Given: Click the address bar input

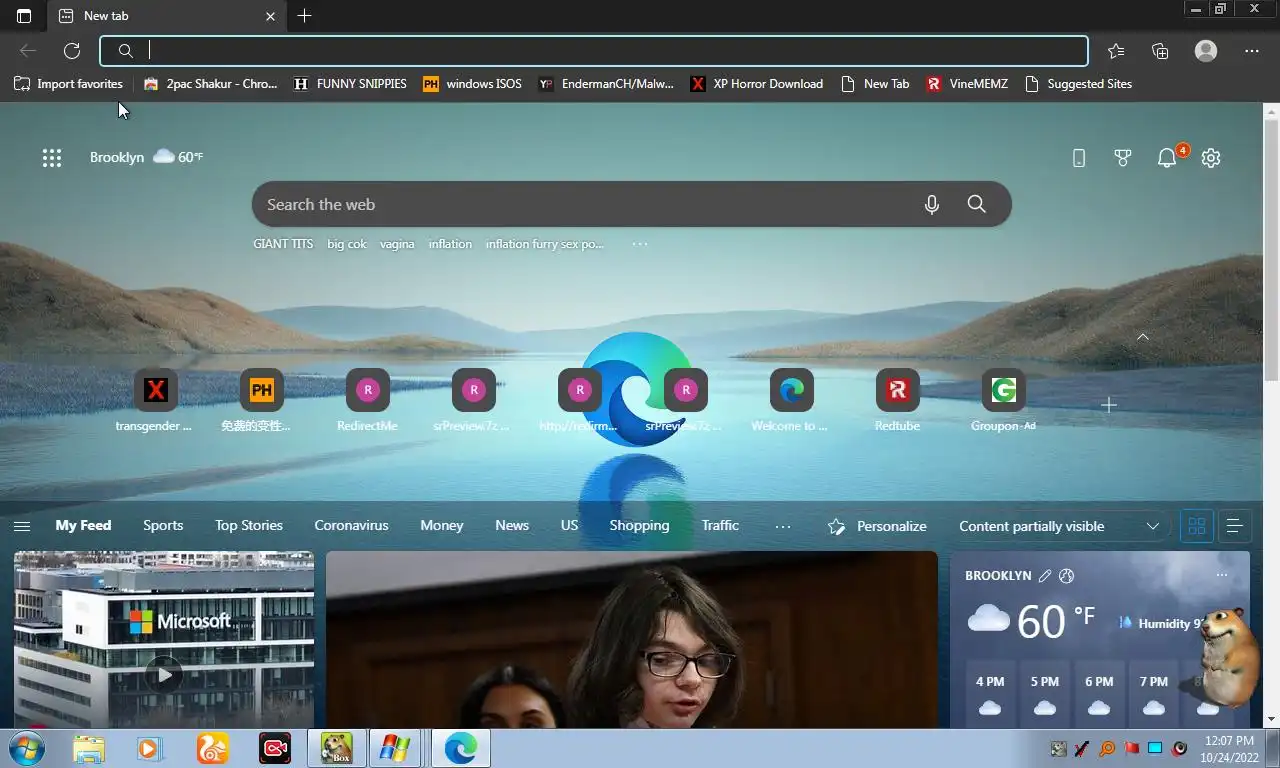Looking at the screenshot, I should click(x=594, y=51).
